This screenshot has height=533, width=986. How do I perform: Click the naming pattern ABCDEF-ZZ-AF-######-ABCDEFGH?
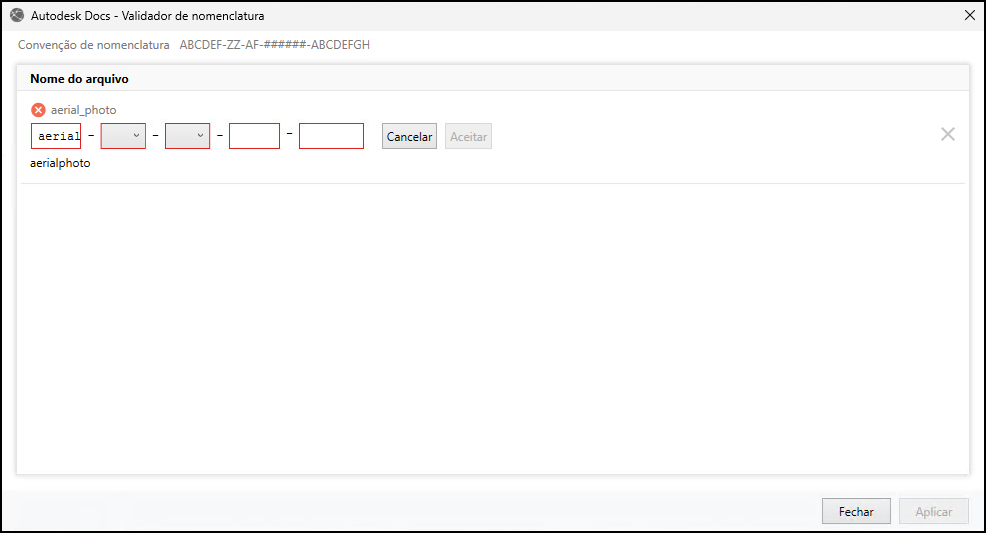click(x=275, y=45)
